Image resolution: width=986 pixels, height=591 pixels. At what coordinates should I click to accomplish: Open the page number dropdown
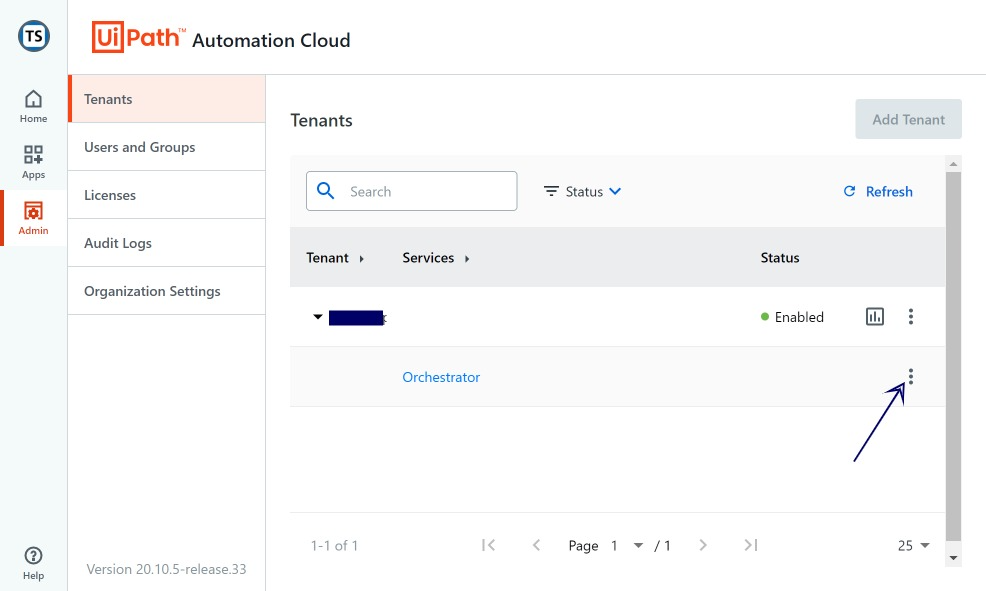[627, 545]
